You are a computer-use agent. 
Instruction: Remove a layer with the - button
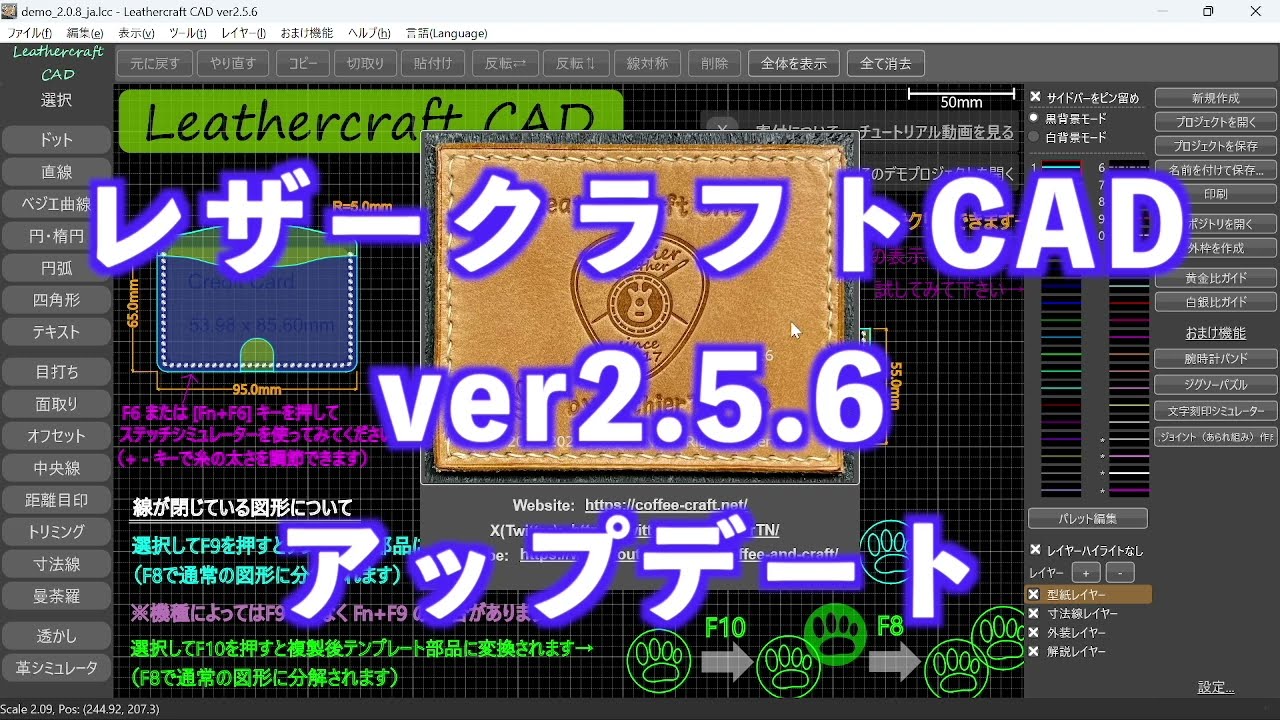pos(1120,573)
